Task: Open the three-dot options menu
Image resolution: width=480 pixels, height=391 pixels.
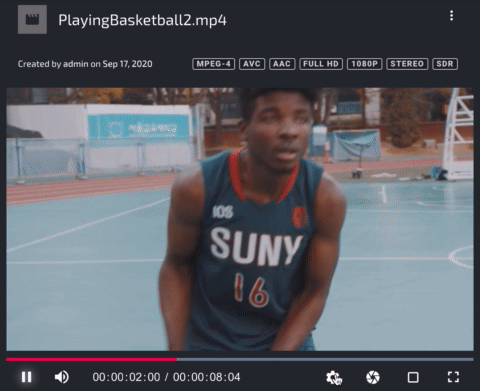Action: [451, 16]
